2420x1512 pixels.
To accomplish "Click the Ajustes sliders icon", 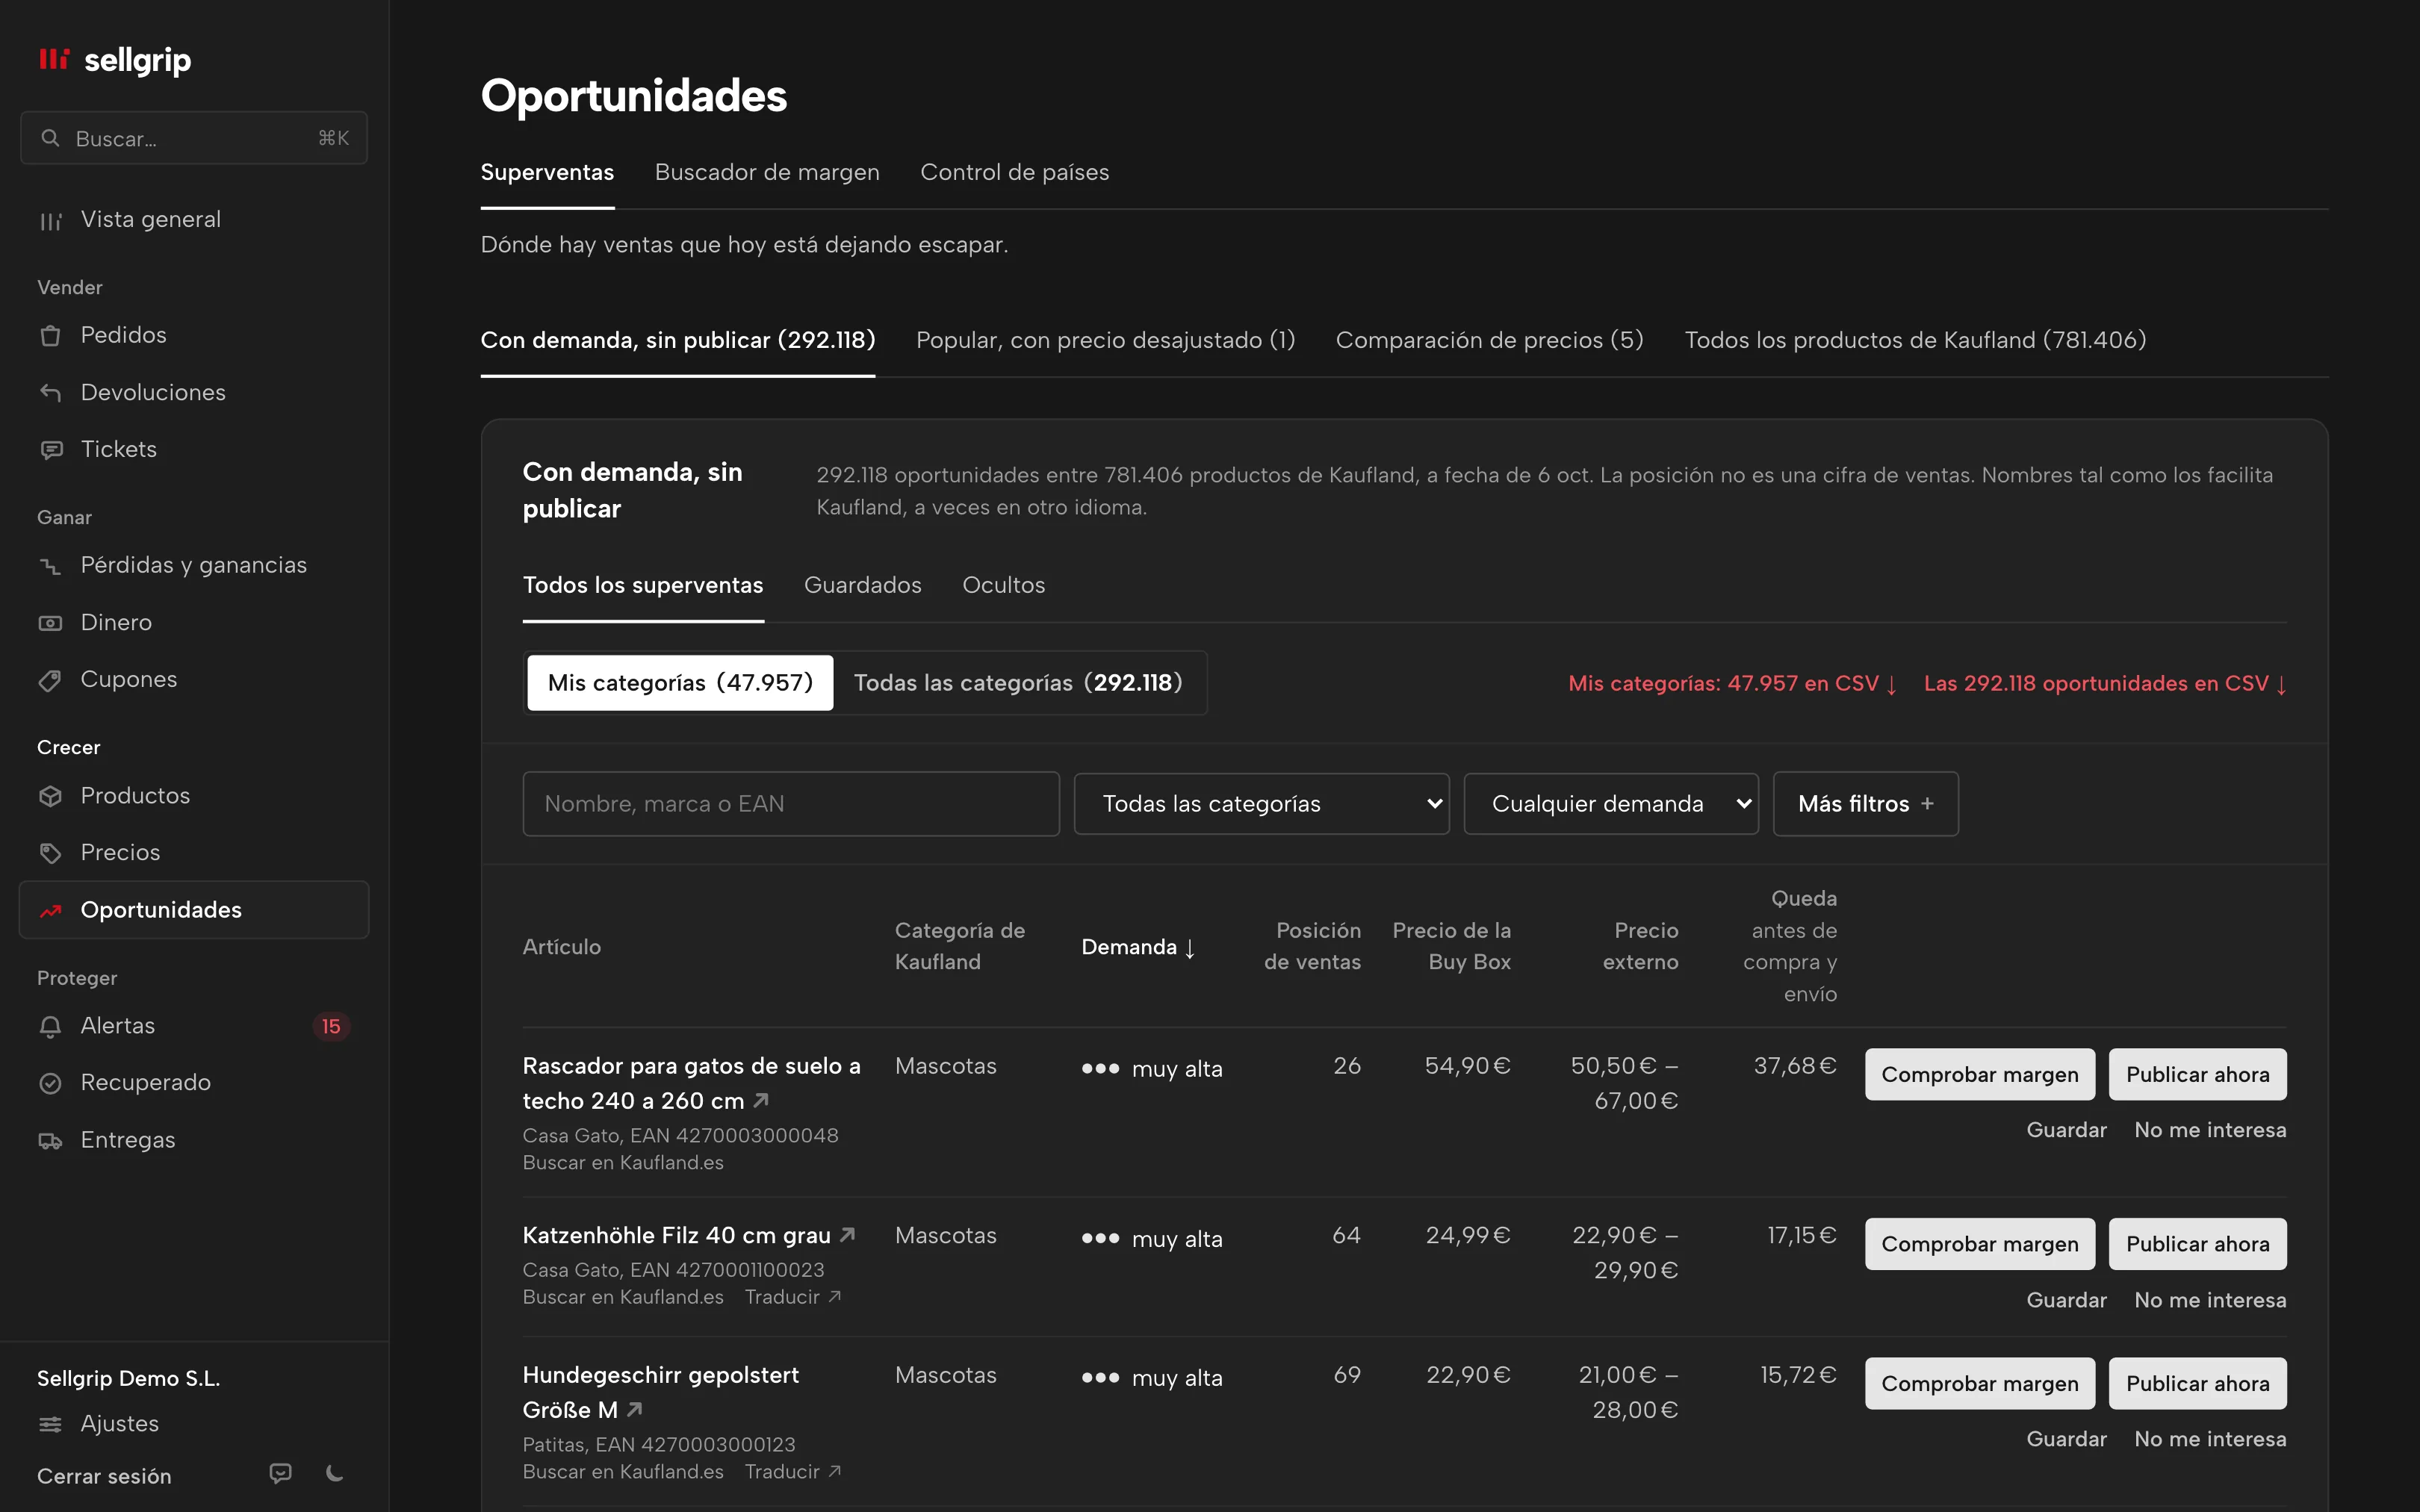I will point(50,1424).
